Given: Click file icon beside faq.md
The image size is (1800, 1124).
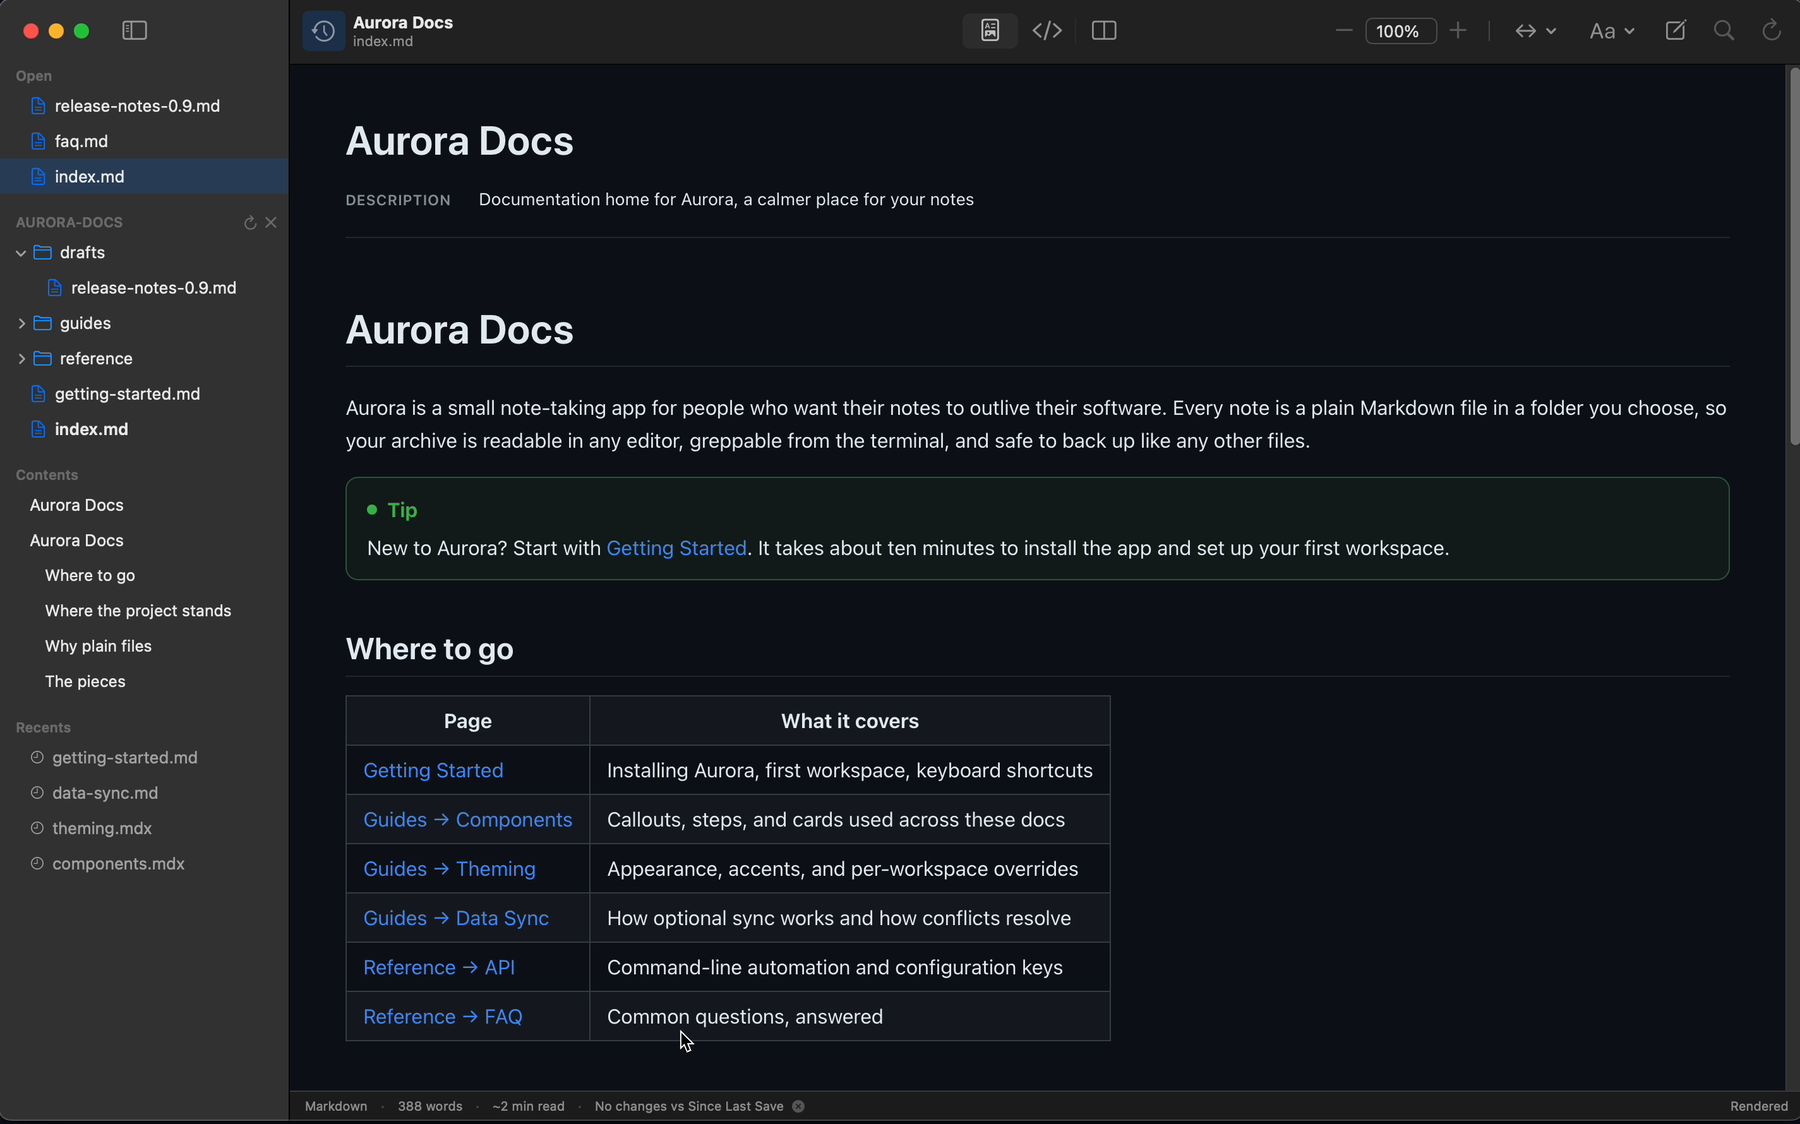Looking at the screenshot, I should click(38, 141).
